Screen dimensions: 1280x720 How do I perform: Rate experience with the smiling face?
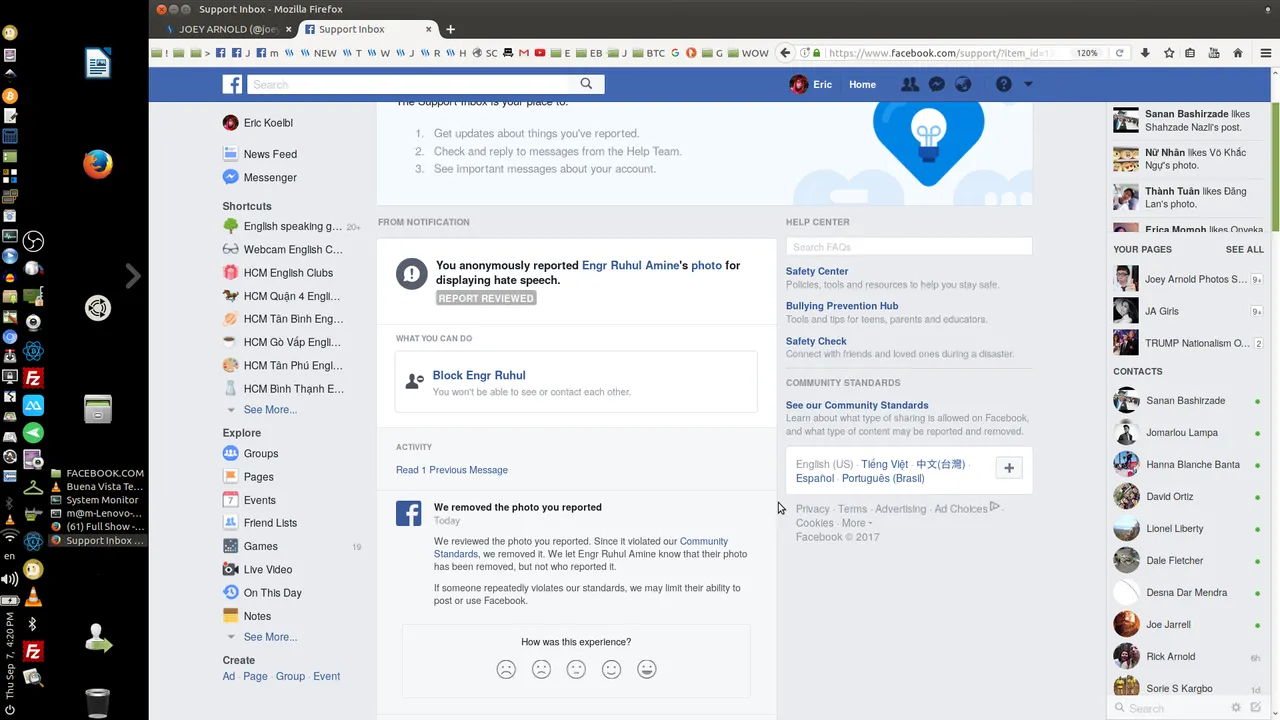[x=611, y=669]
